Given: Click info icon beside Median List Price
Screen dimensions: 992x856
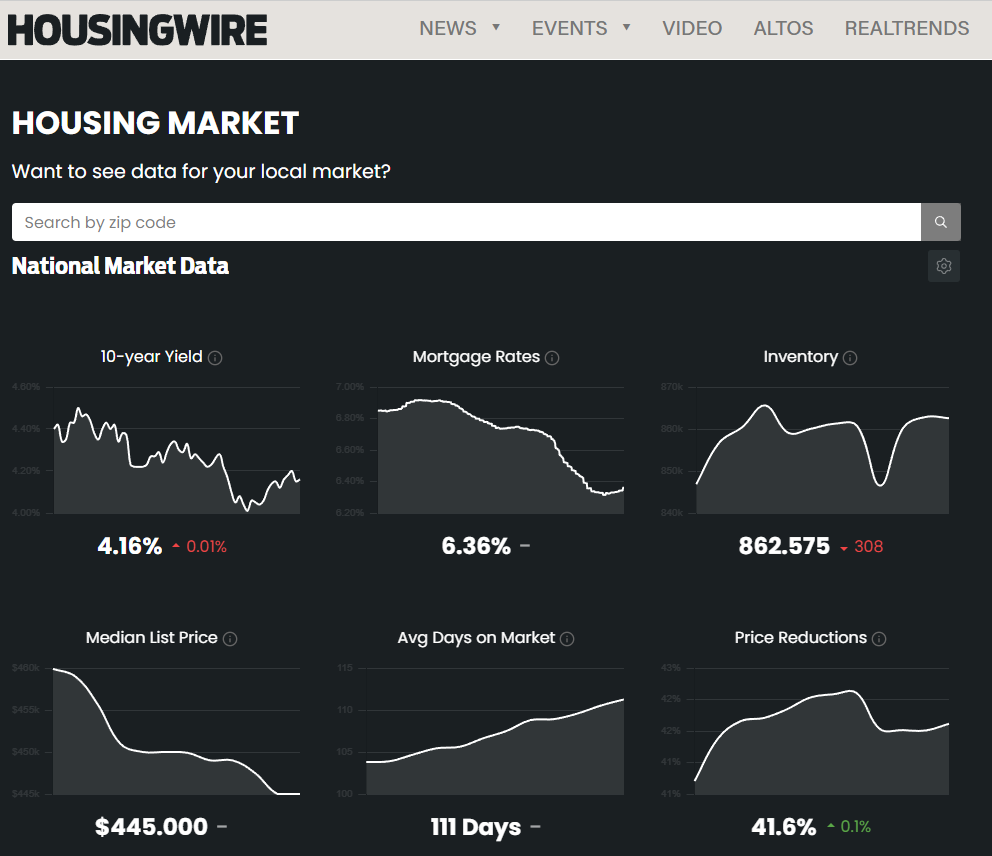Looking at the screenshot, I should click(230, 639).
